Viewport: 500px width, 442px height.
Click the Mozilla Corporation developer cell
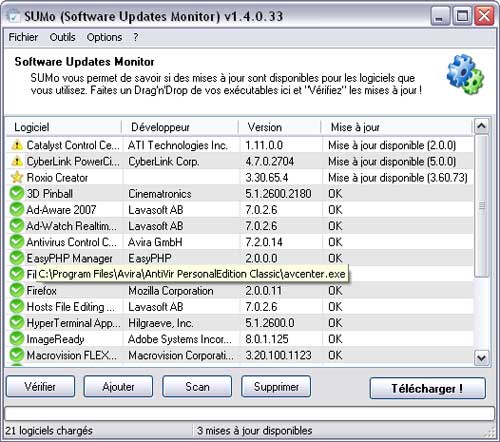click(x=171, y=291)
